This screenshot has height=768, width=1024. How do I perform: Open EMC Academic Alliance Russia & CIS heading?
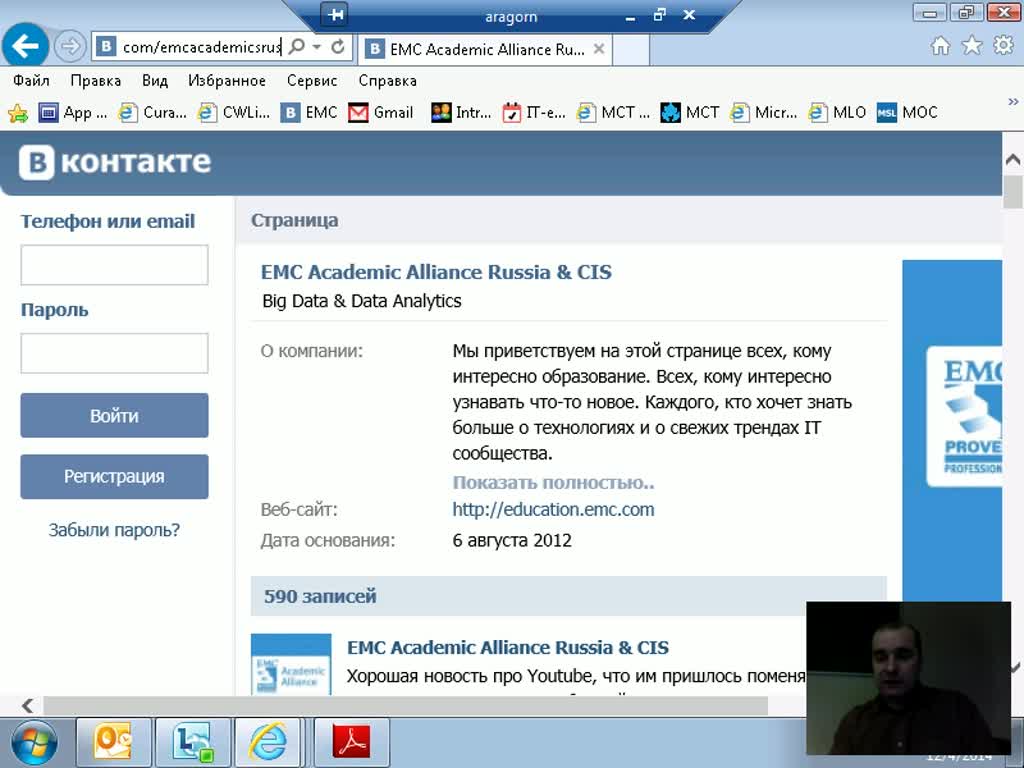pos(436,272)
